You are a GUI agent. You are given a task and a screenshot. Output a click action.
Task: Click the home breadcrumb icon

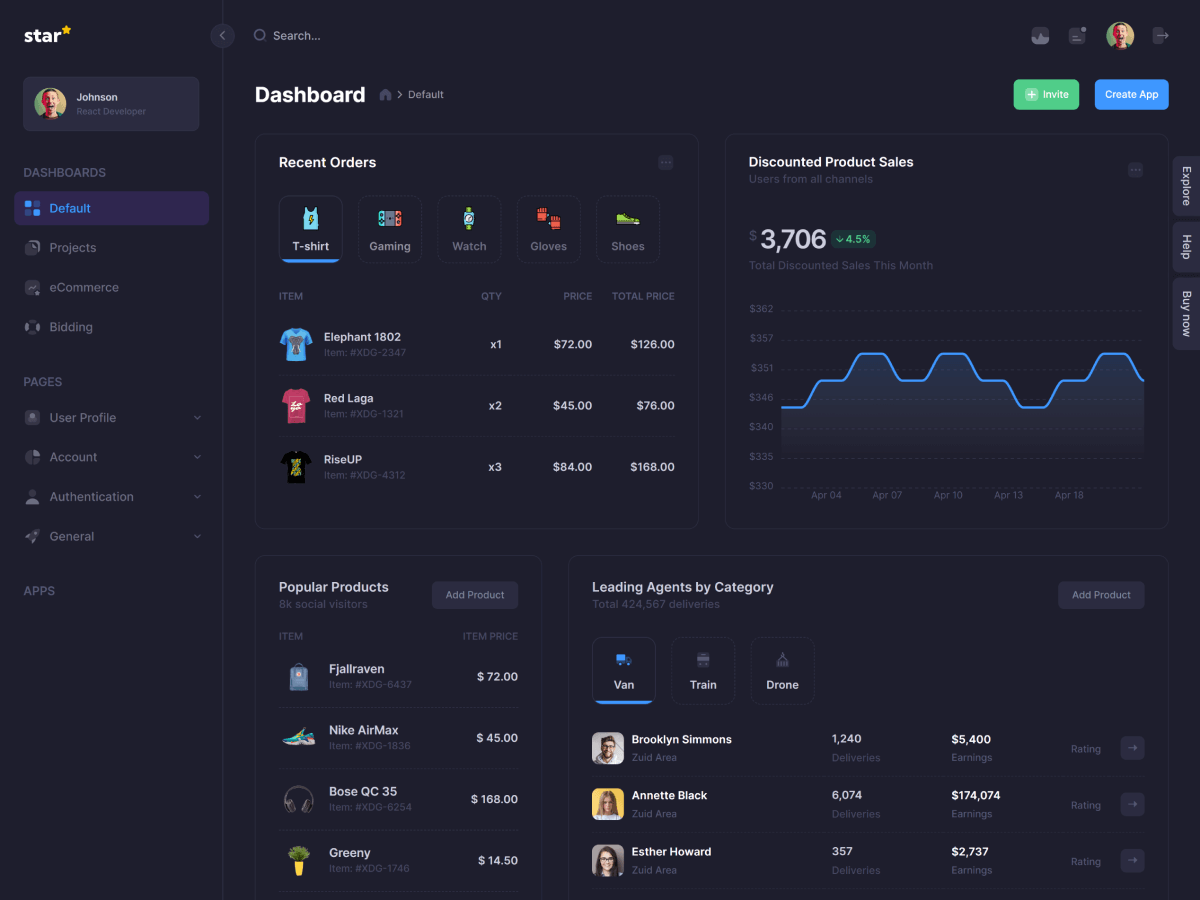click(385, 95)
